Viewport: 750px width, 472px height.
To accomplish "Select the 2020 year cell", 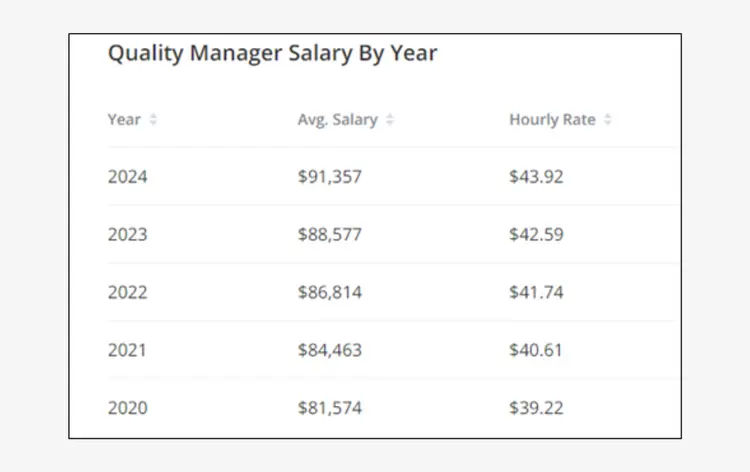I will (x=128, y=408).
